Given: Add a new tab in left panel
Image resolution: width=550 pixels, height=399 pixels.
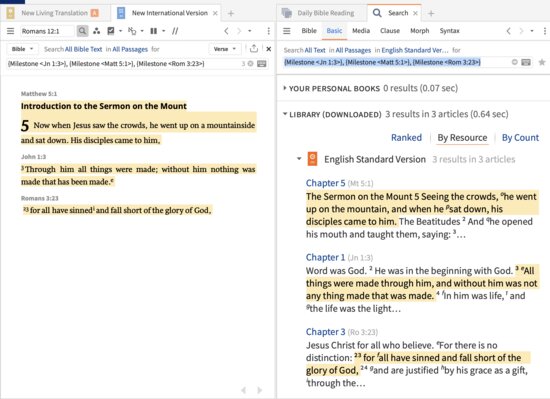Looking at the screenshot, I should [x=231, y=13].
